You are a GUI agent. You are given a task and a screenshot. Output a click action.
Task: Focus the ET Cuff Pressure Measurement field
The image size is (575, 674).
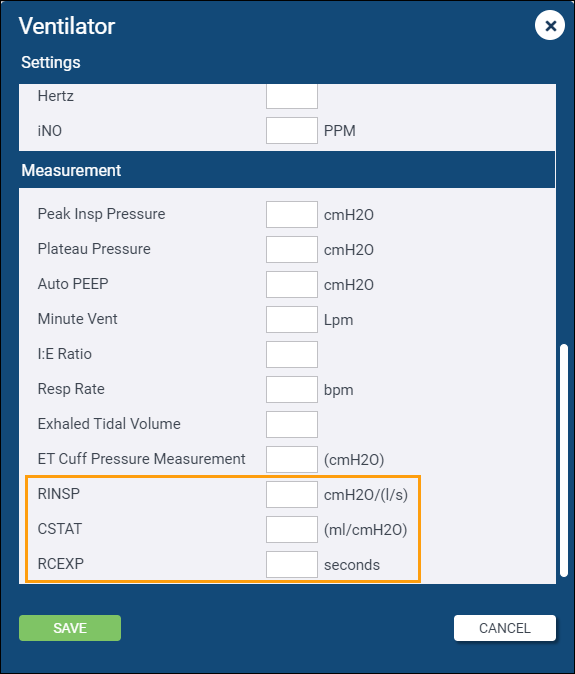point(292,460)
